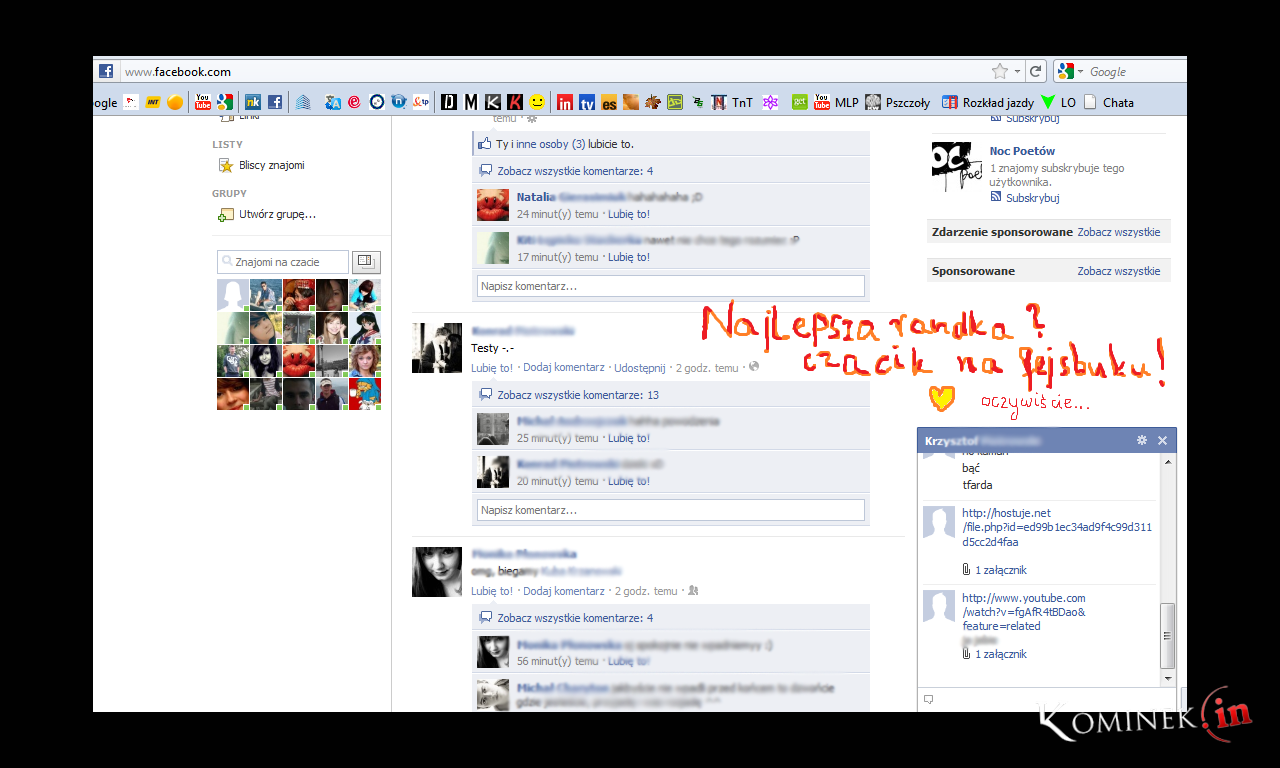This screenshot has height=768, width=1280.
Task: Open the dropdown arrow beside the bookmark star
Action: 1017,72
